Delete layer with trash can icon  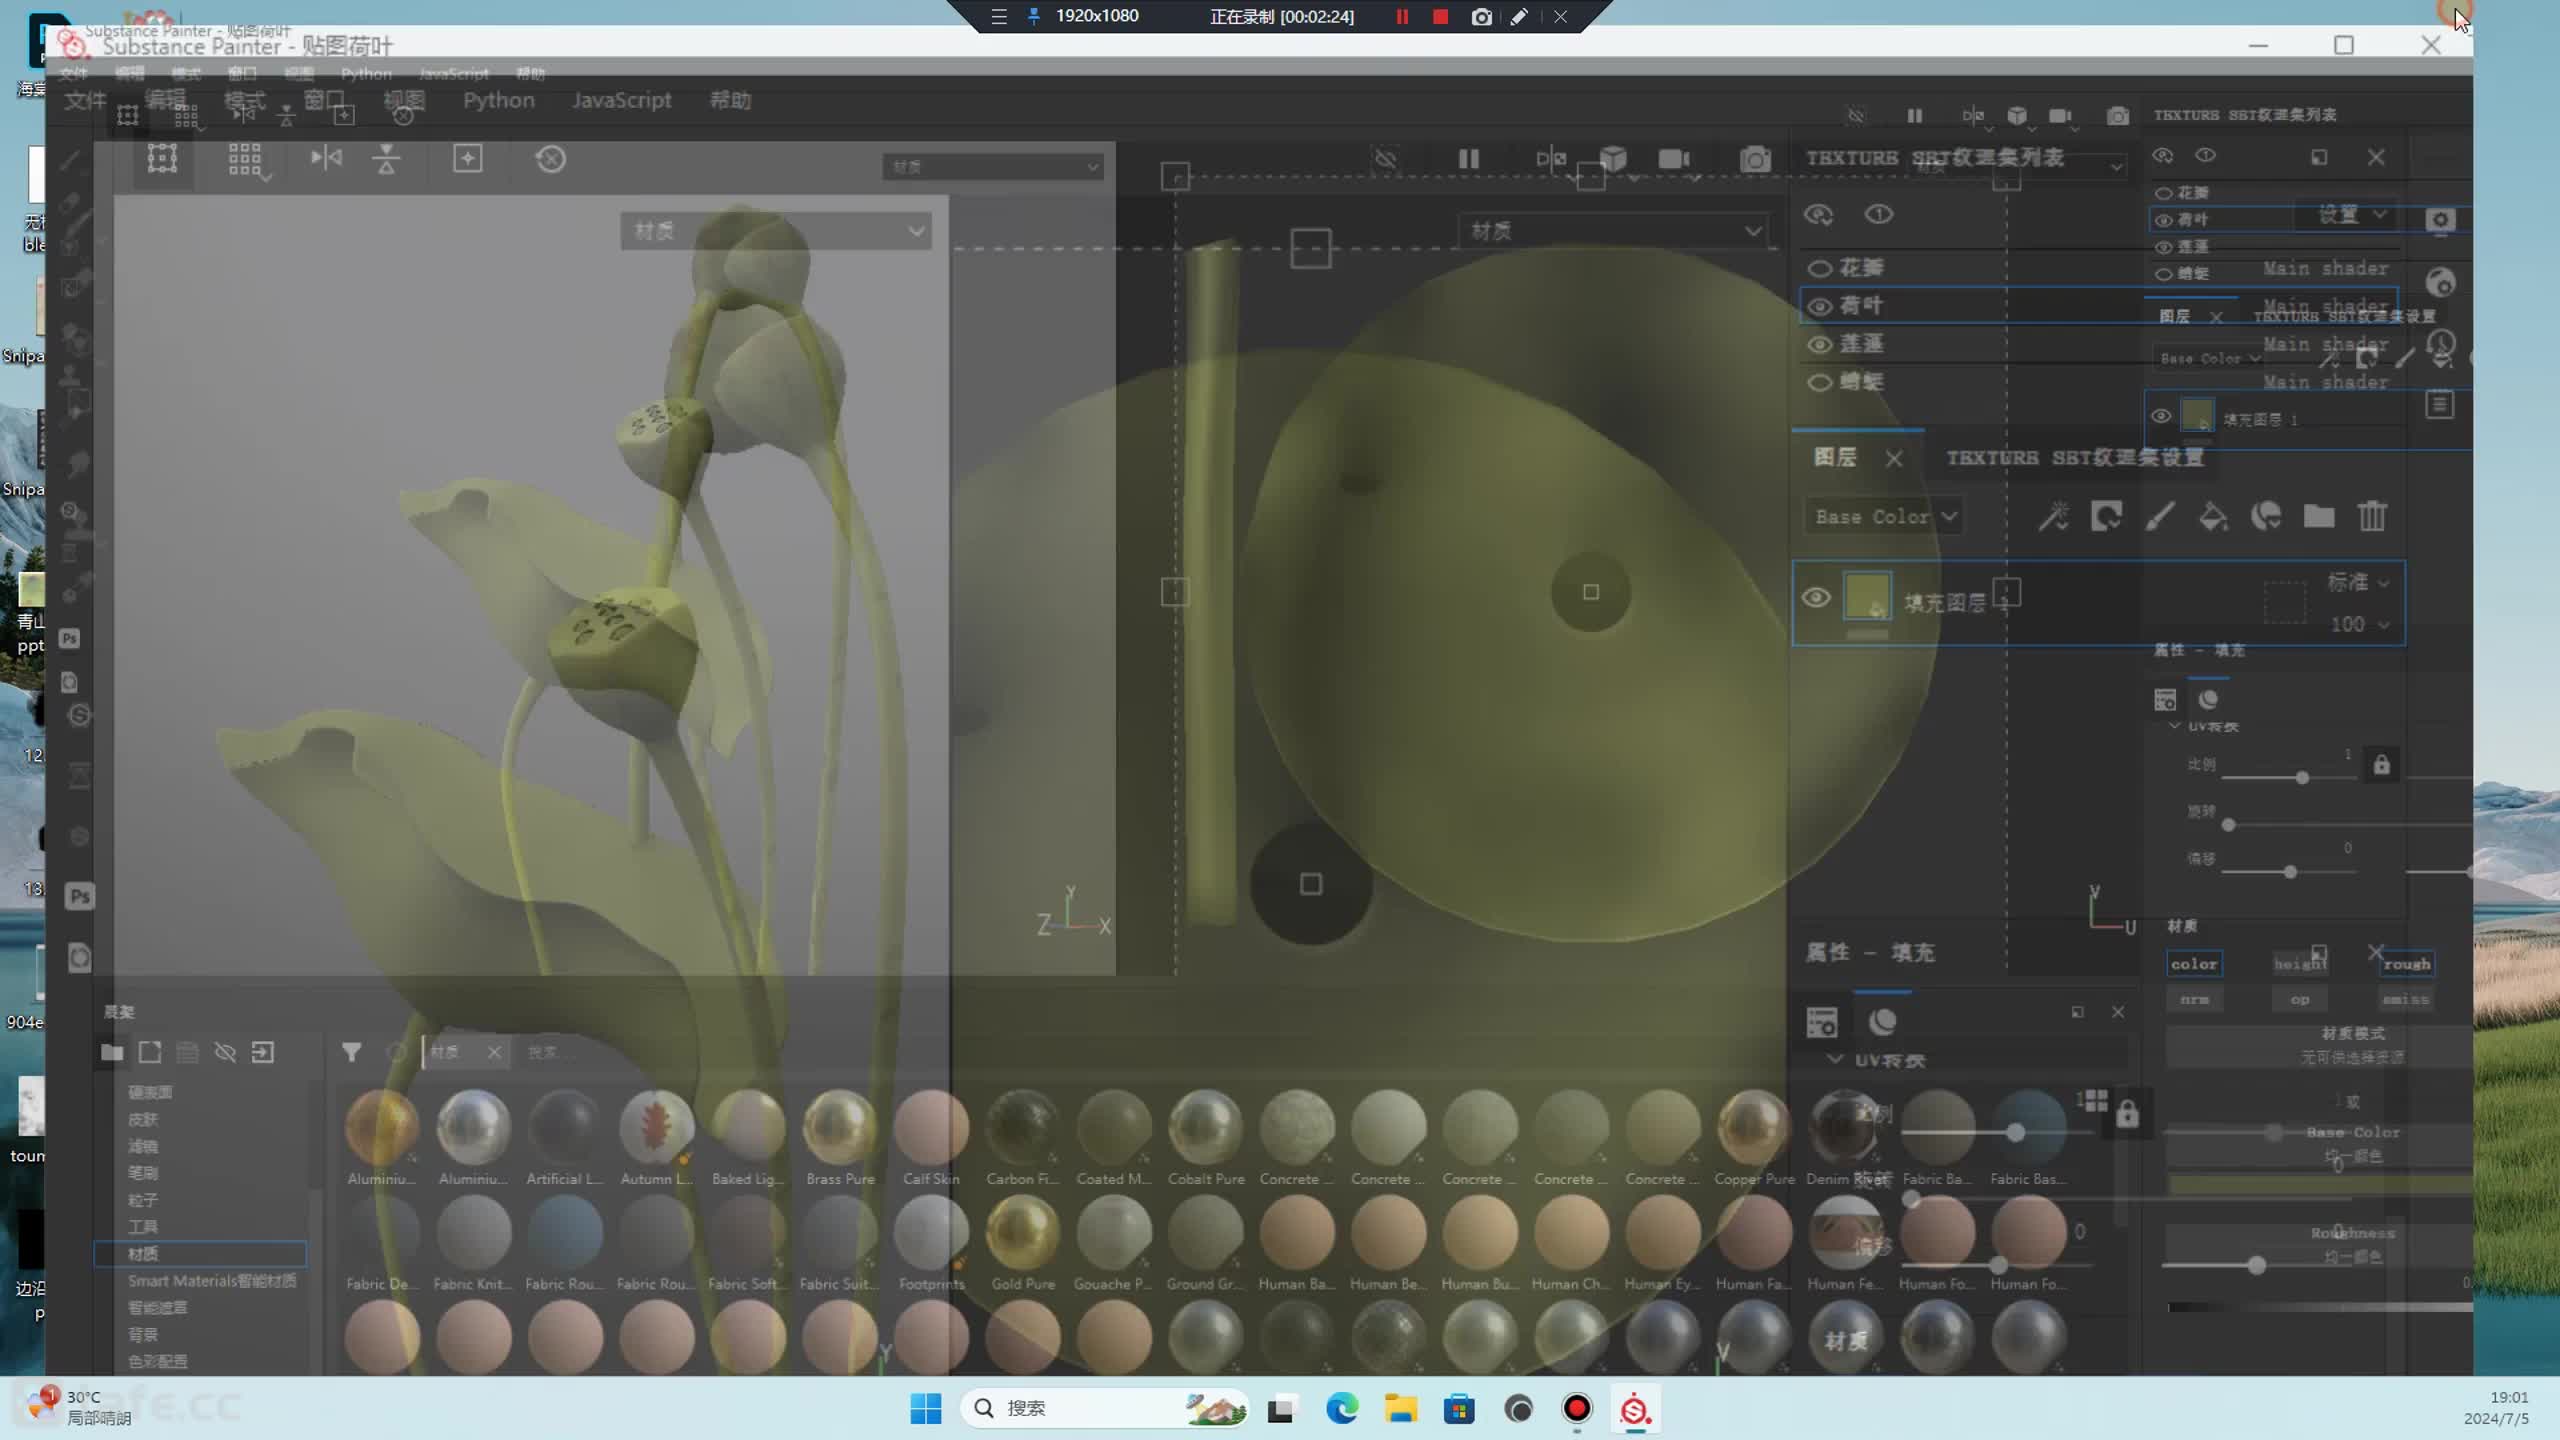point(2373,517)
